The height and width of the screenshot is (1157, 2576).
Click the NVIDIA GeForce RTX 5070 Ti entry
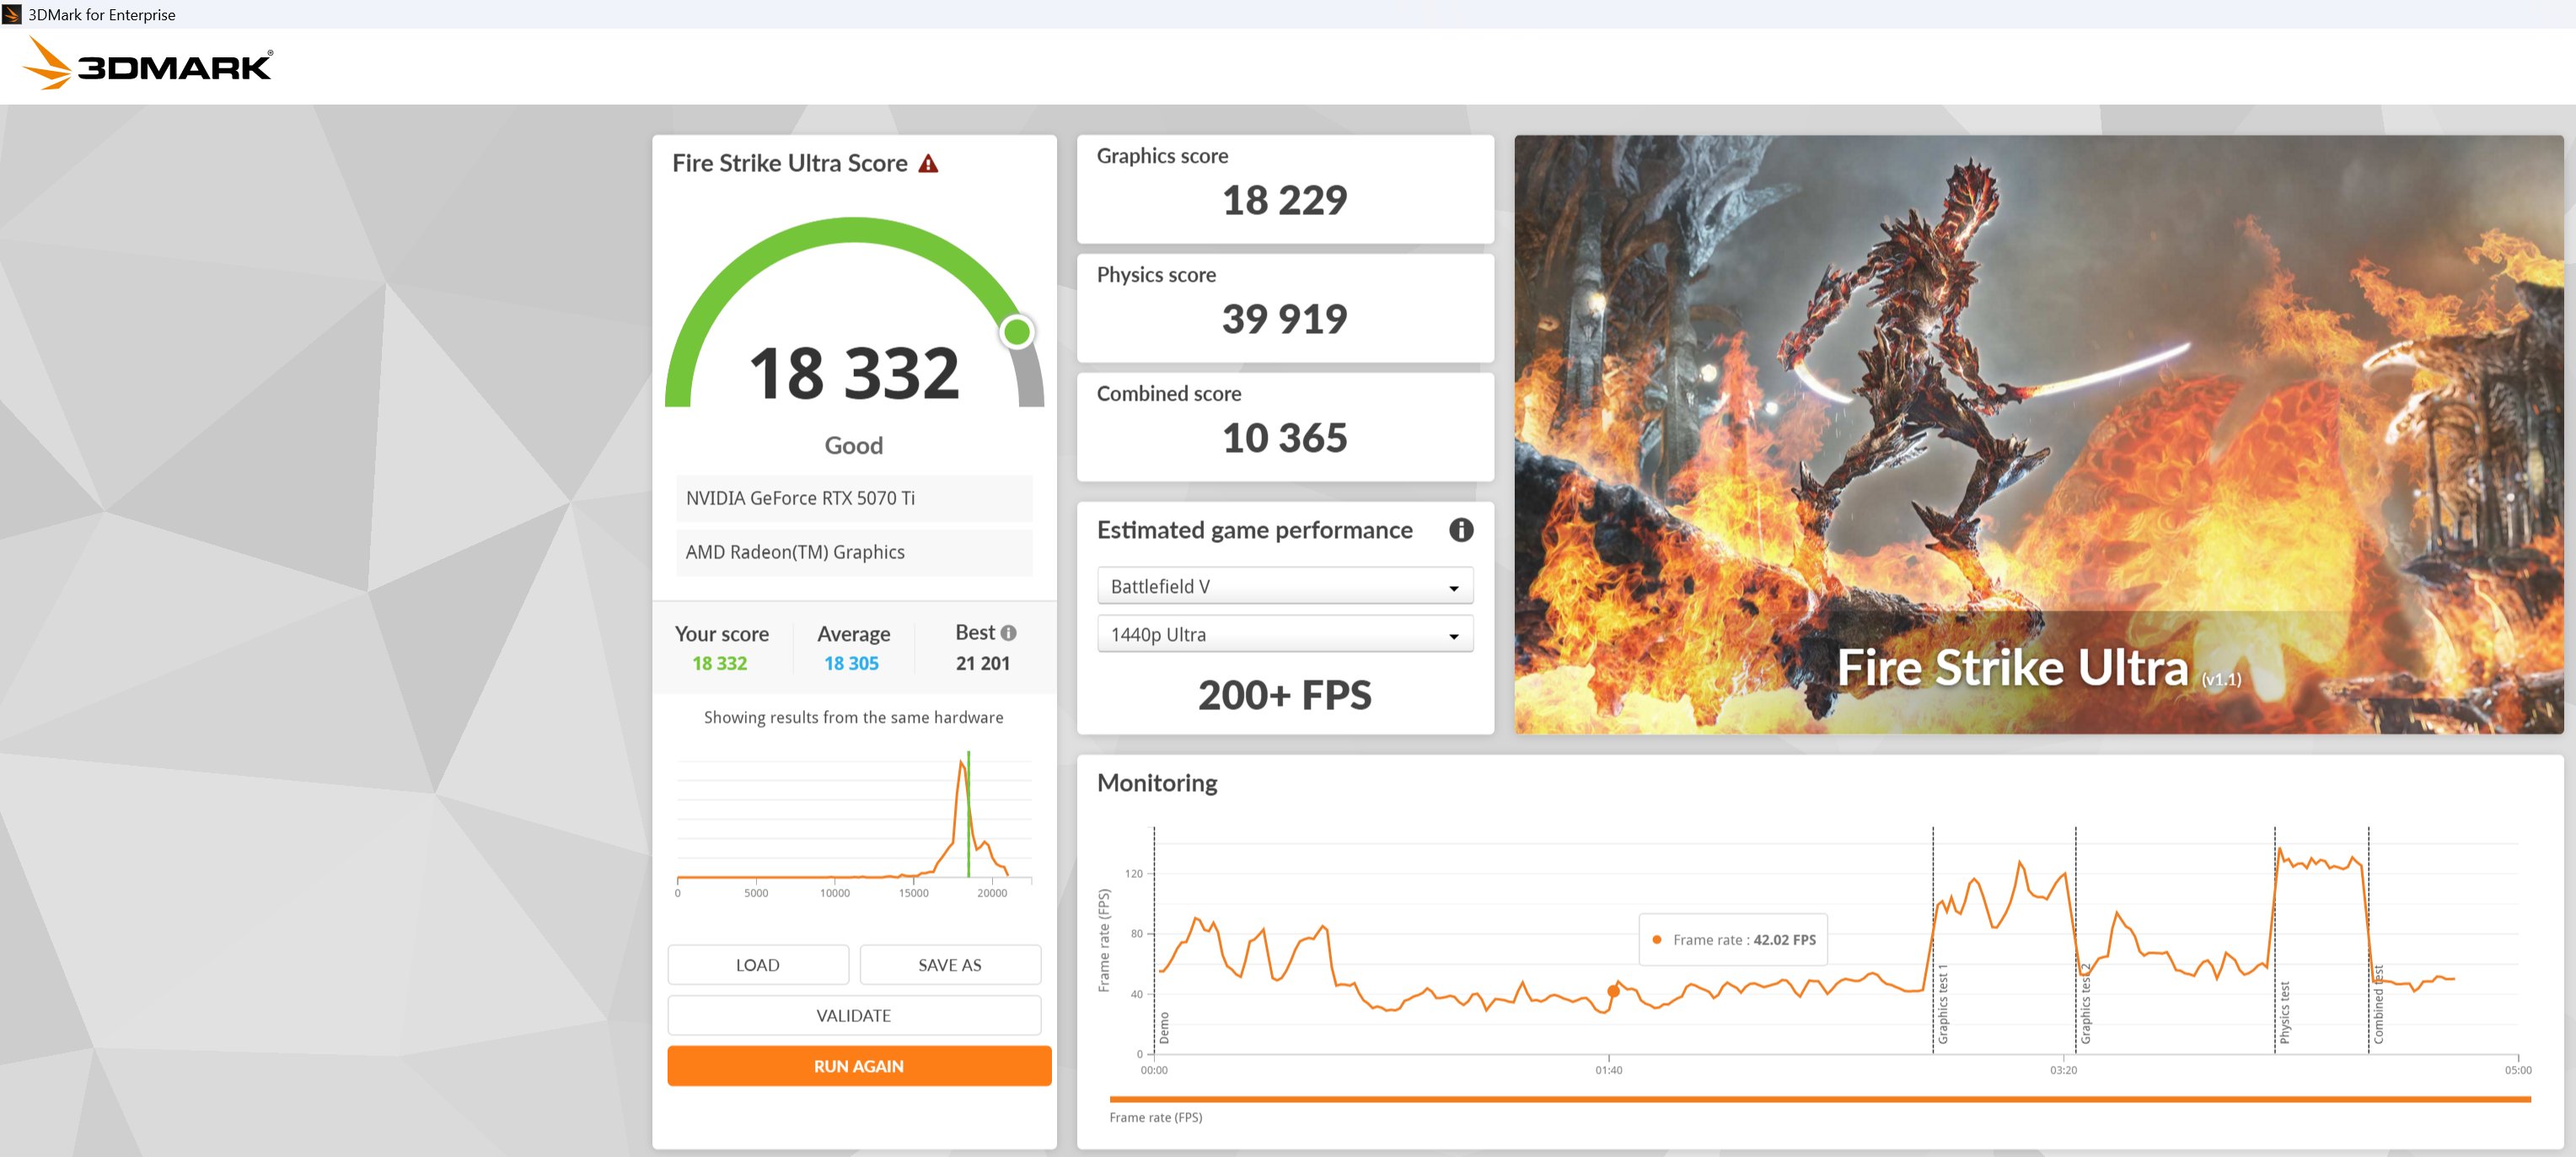[854, 498]
